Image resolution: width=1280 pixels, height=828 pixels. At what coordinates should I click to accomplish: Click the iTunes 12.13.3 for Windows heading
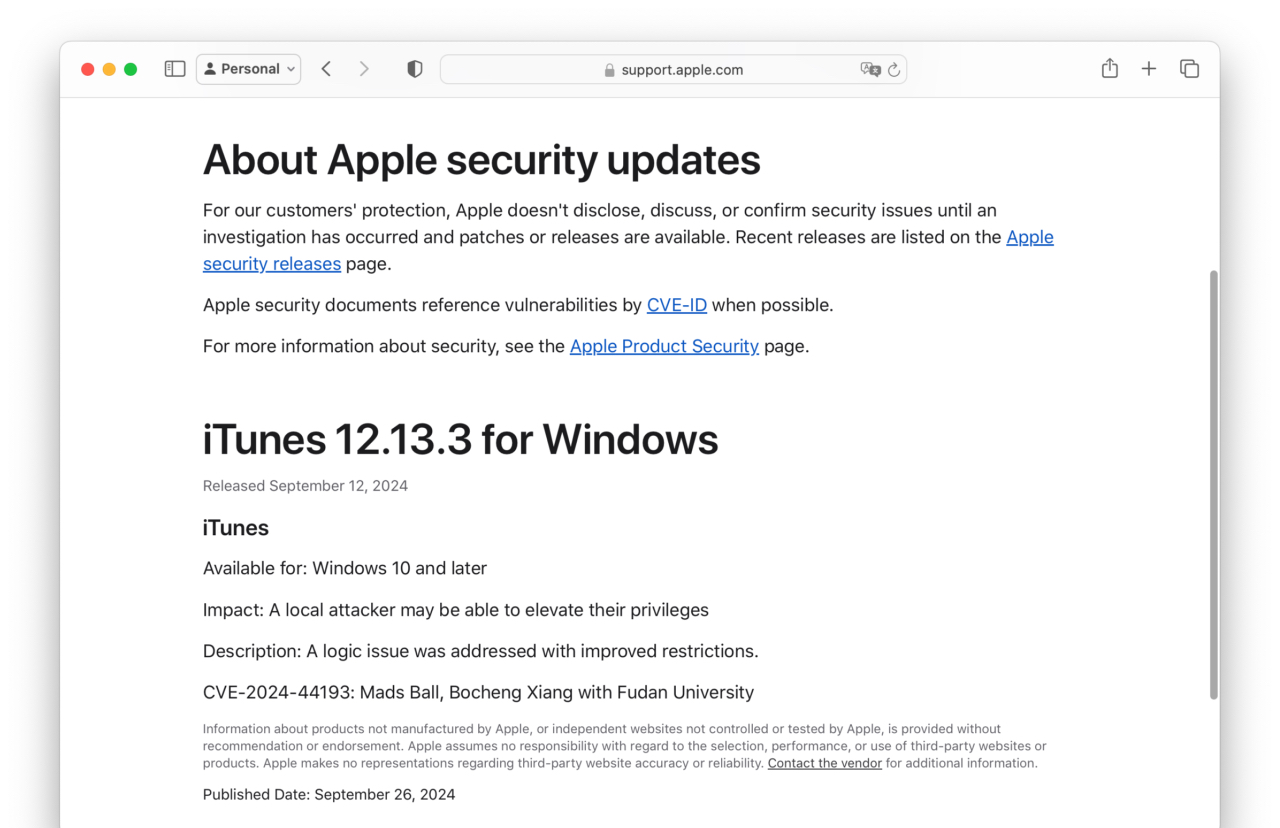461,440
